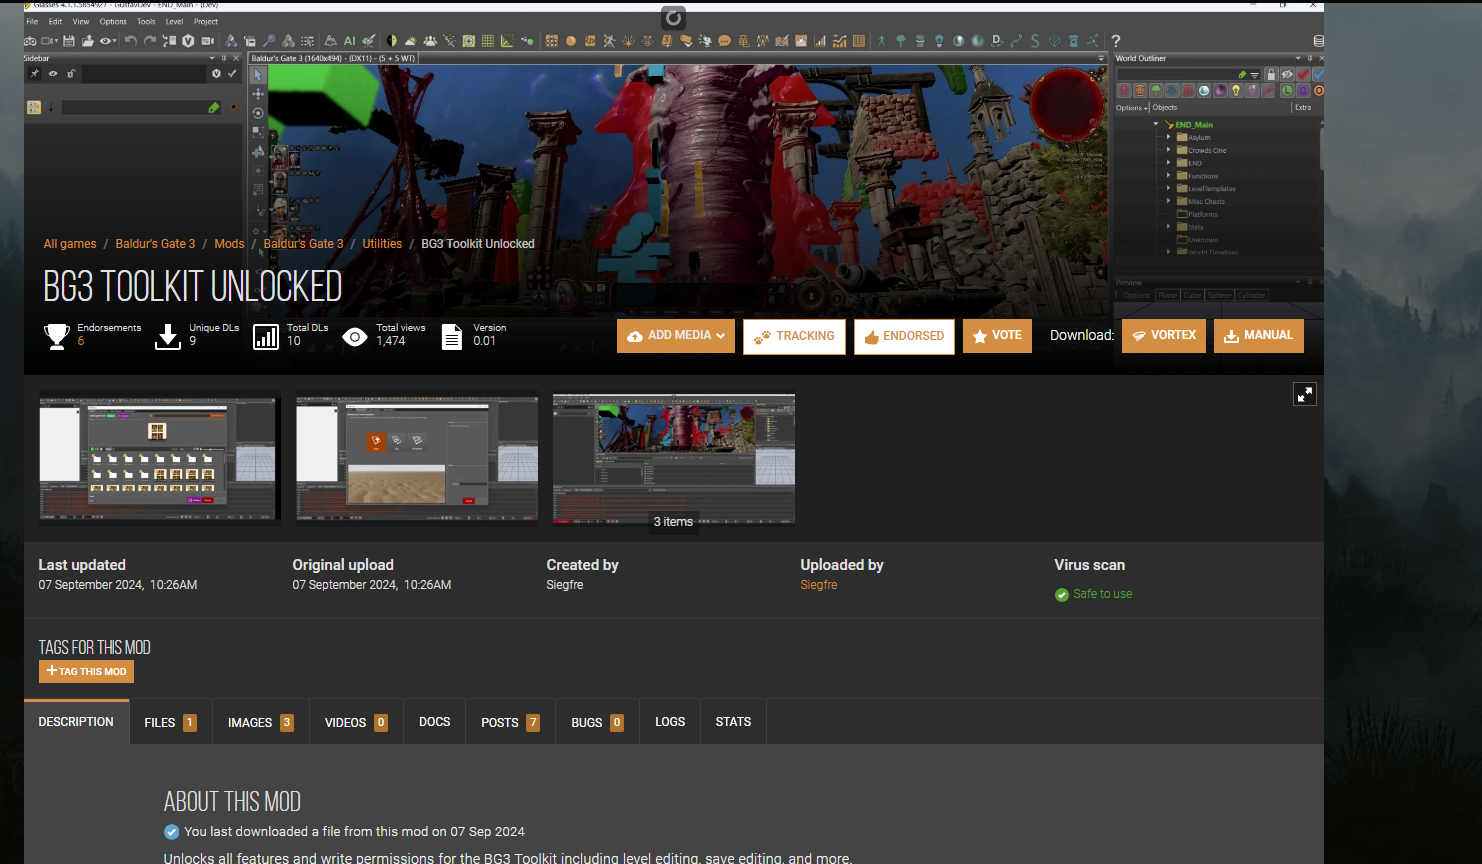Screen dimensions: 1482x864
Task: Click the MANUAL download button
Action: tap(1259, 336)
